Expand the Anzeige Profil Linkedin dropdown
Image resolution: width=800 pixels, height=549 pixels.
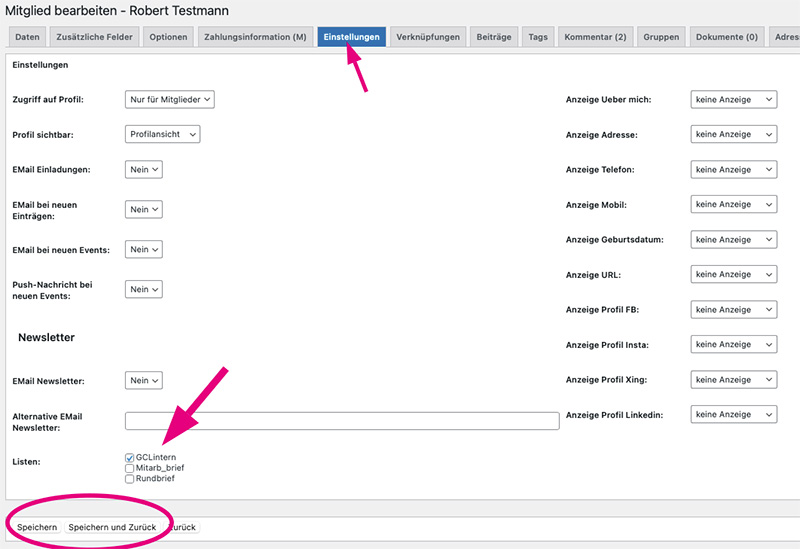733,415
